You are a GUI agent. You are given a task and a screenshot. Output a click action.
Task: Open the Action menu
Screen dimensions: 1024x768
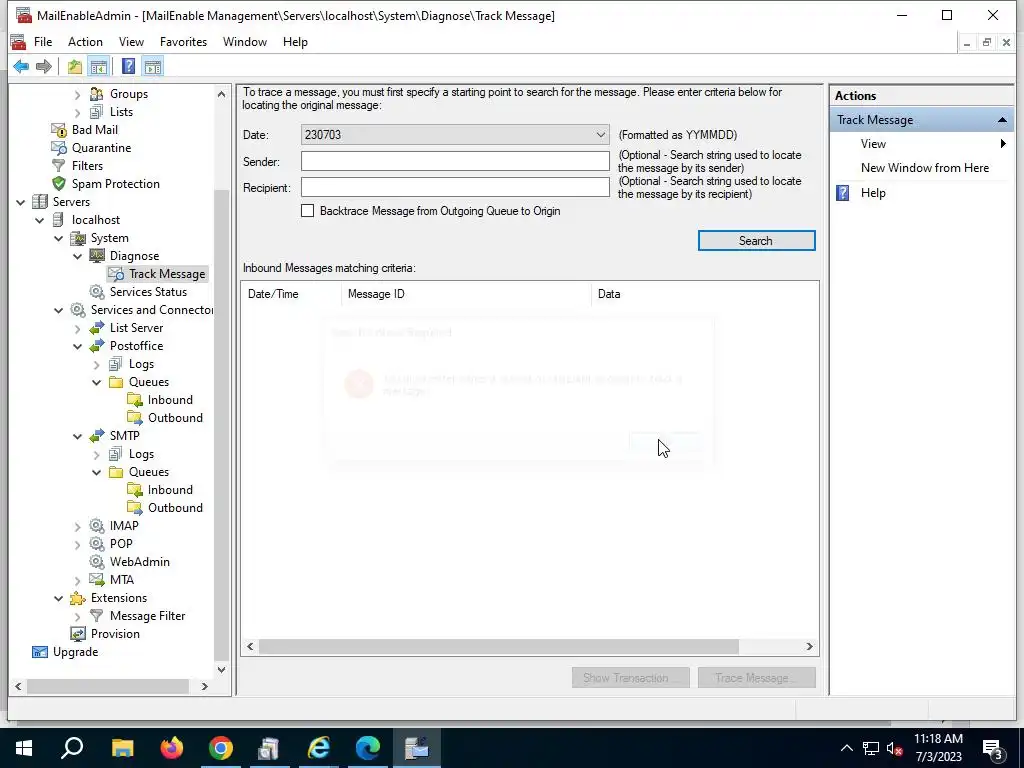coord(86,42)
